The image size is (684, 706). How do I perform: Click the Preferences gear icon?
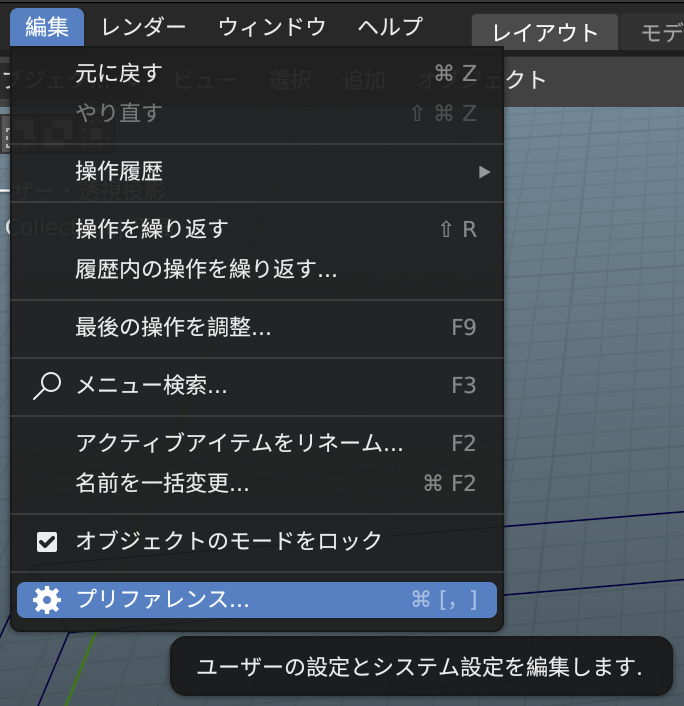pyautogui.click(x=47, y=600)
